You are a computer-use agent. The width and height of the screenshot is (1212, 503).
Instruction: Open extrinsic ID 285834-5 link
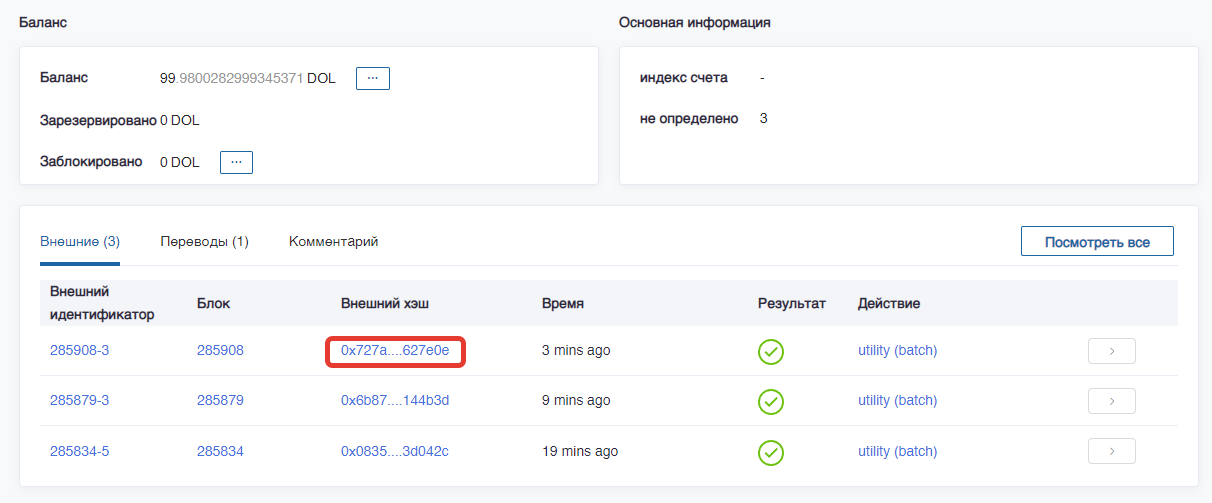coord(79,451)
